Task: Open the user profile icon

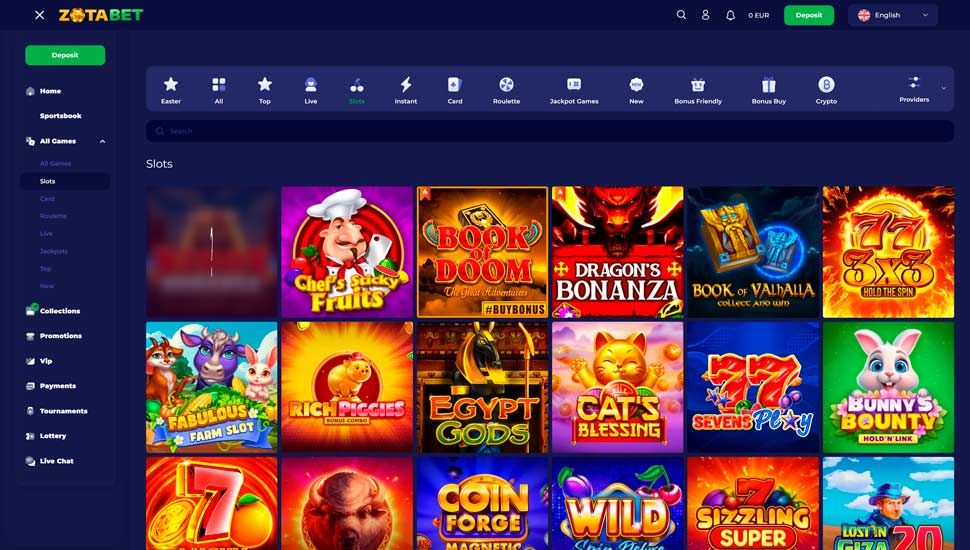Action: click(705, 15)
